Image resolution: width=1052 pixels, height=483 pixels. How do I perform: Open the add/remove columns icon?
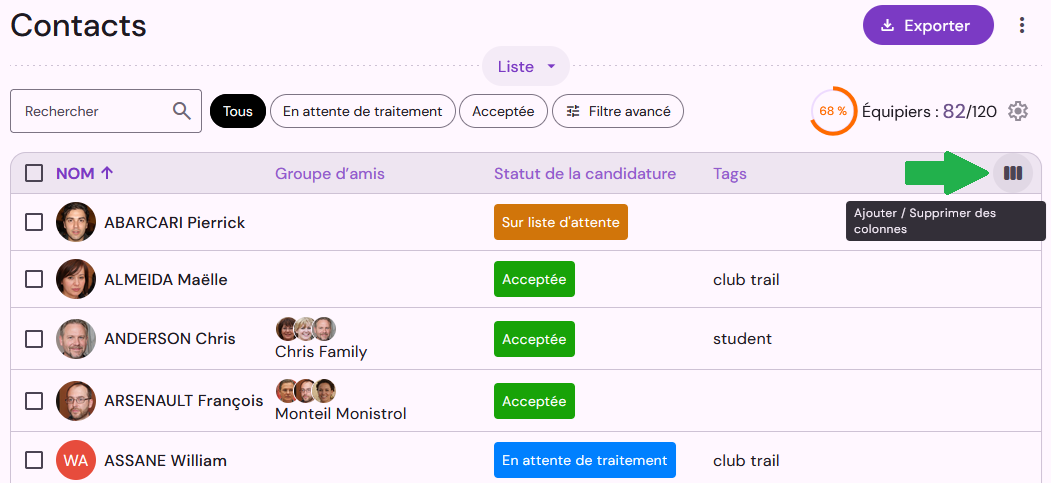(1012, 173)
